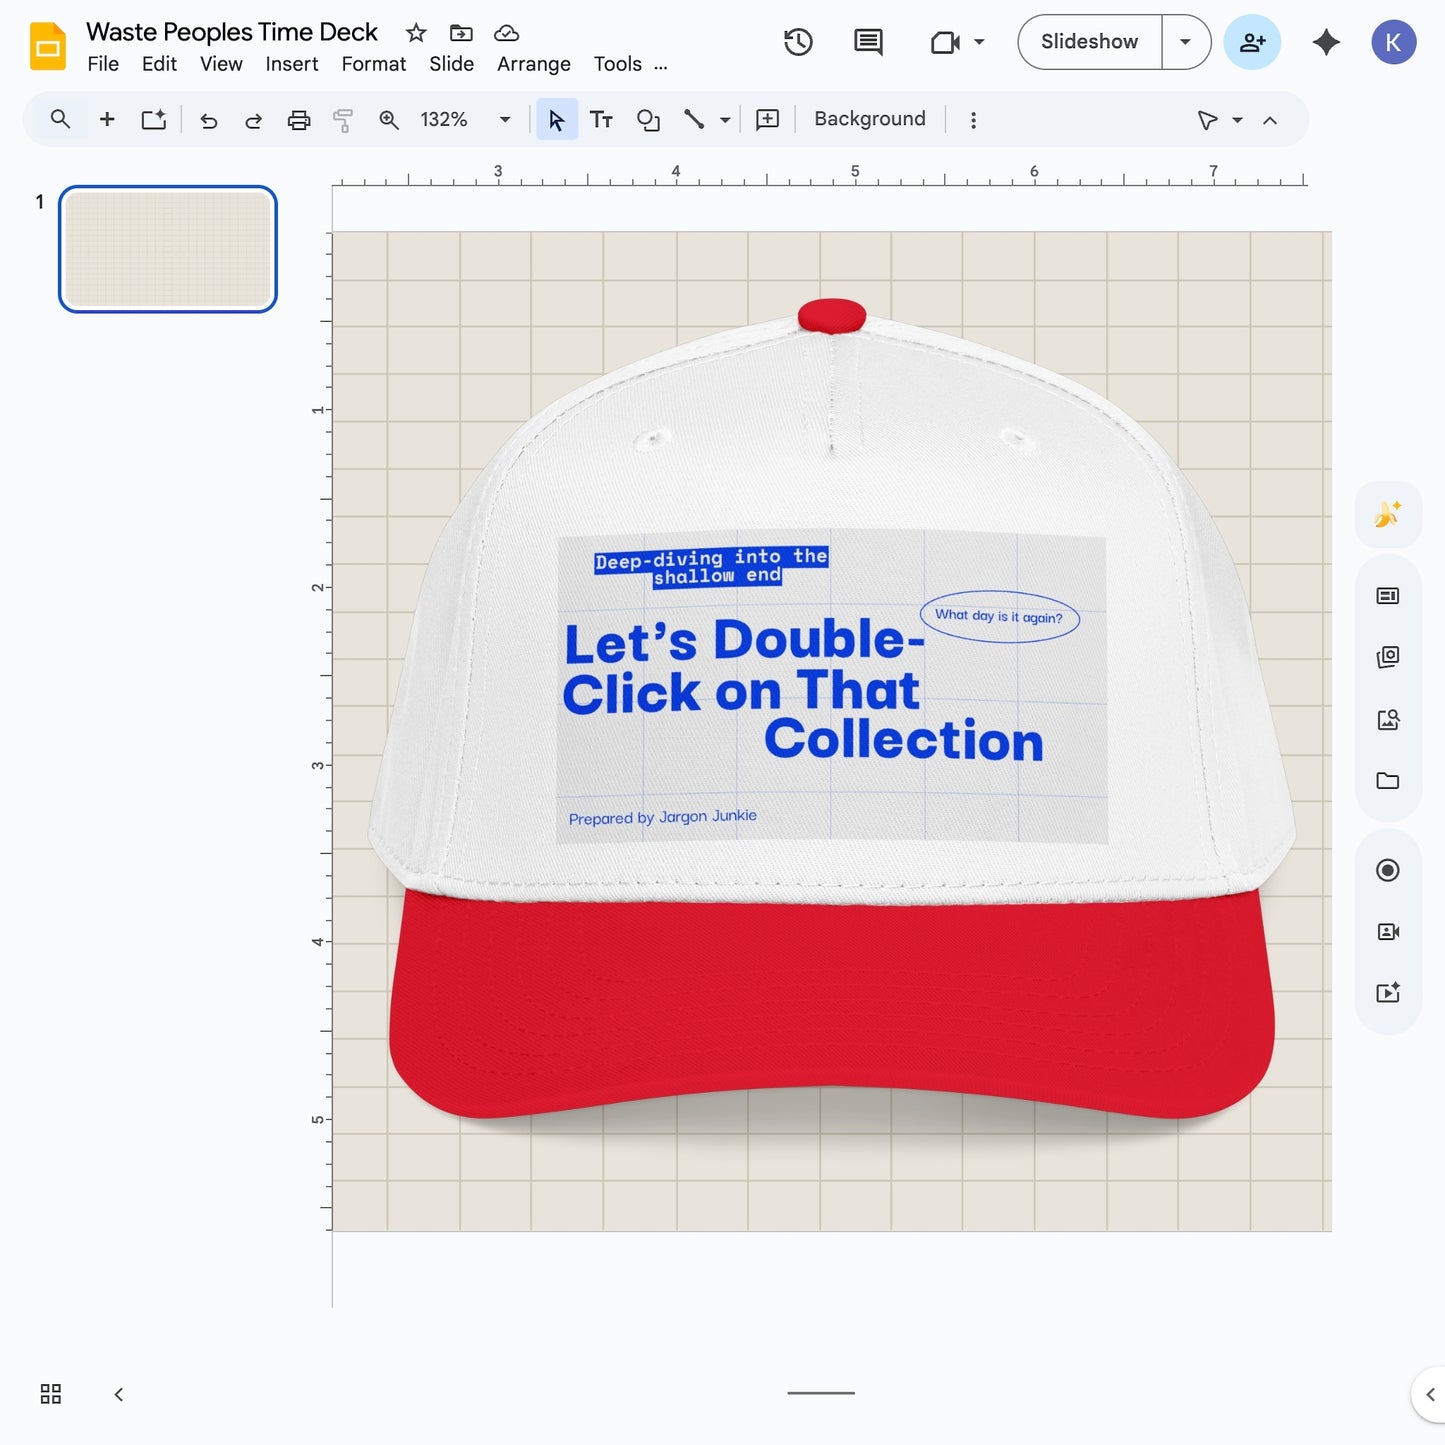Screen dimensions: 1445x1445
Task: Open the Google Slides home icon
Action: point(47,46)
